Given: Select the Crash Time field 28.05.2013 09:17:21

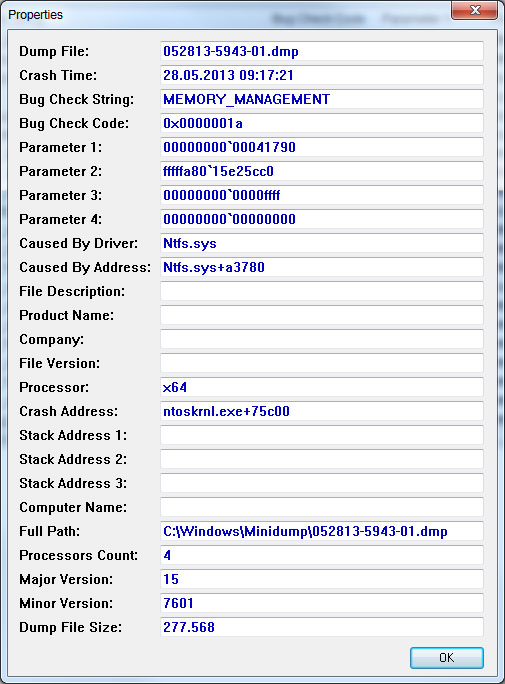Looking at the screenshot, I should (x=322, y=75).
